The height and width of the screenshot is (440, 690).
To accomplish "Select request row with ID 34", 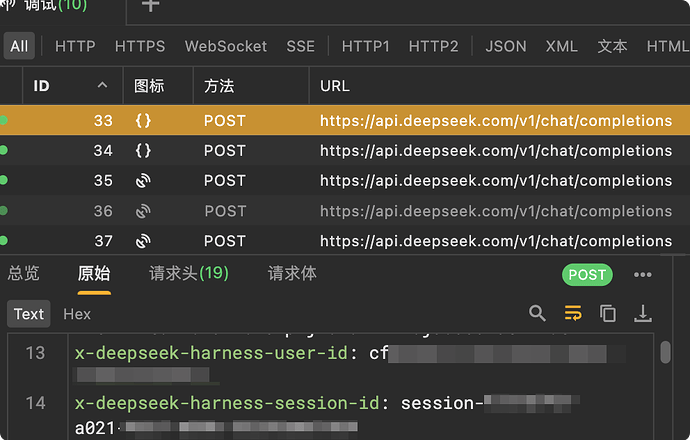I will [345, 150].
